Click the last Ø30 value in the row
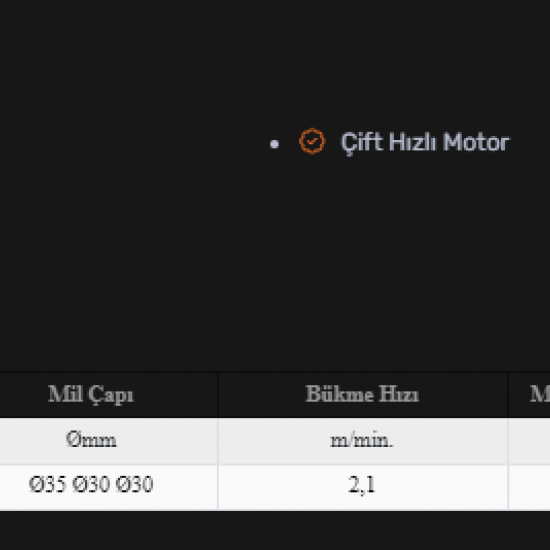Screen dimensions: 550x550 134,484
